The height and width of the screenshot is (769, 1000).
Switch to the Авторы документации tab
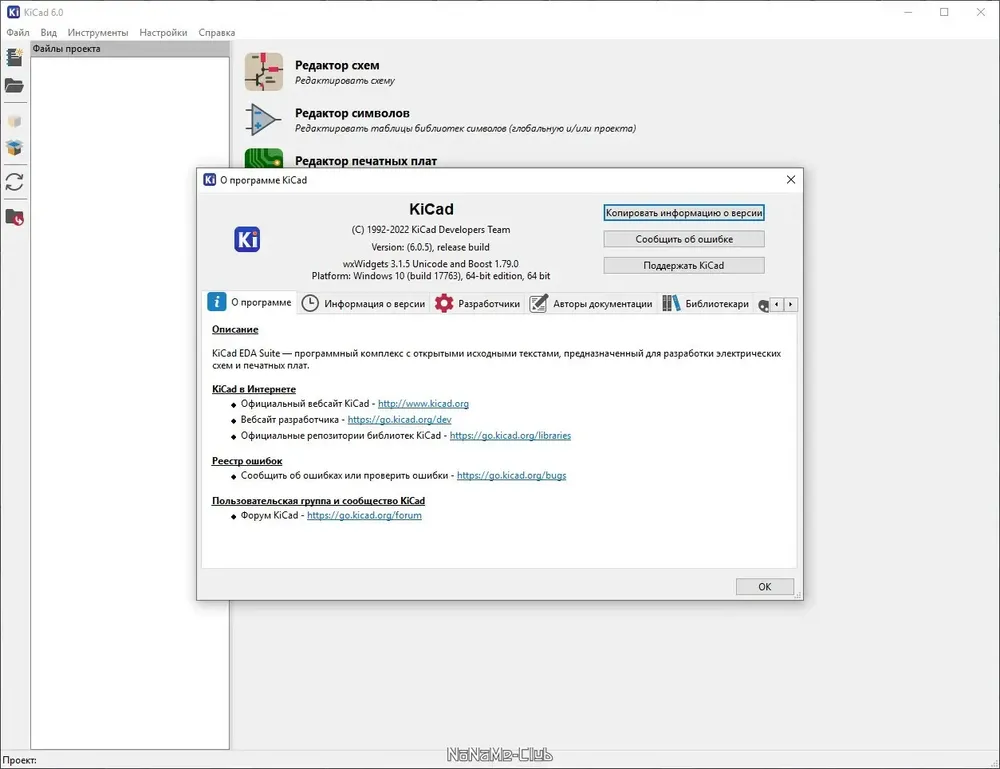(591, 304)
